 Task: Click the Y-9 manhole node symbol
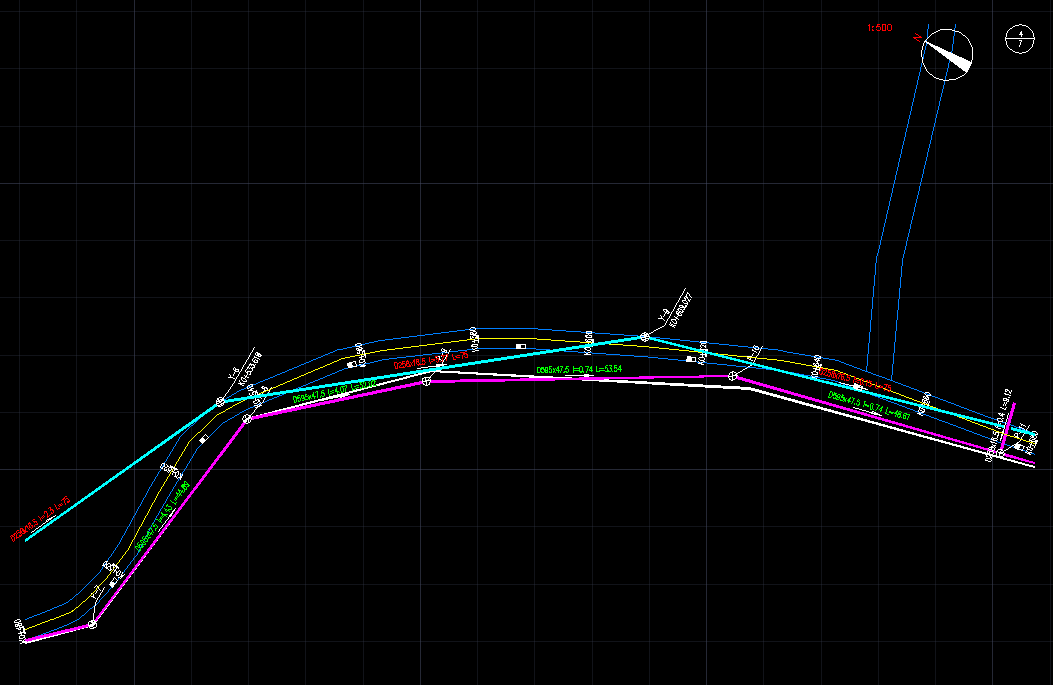point(644,337)
